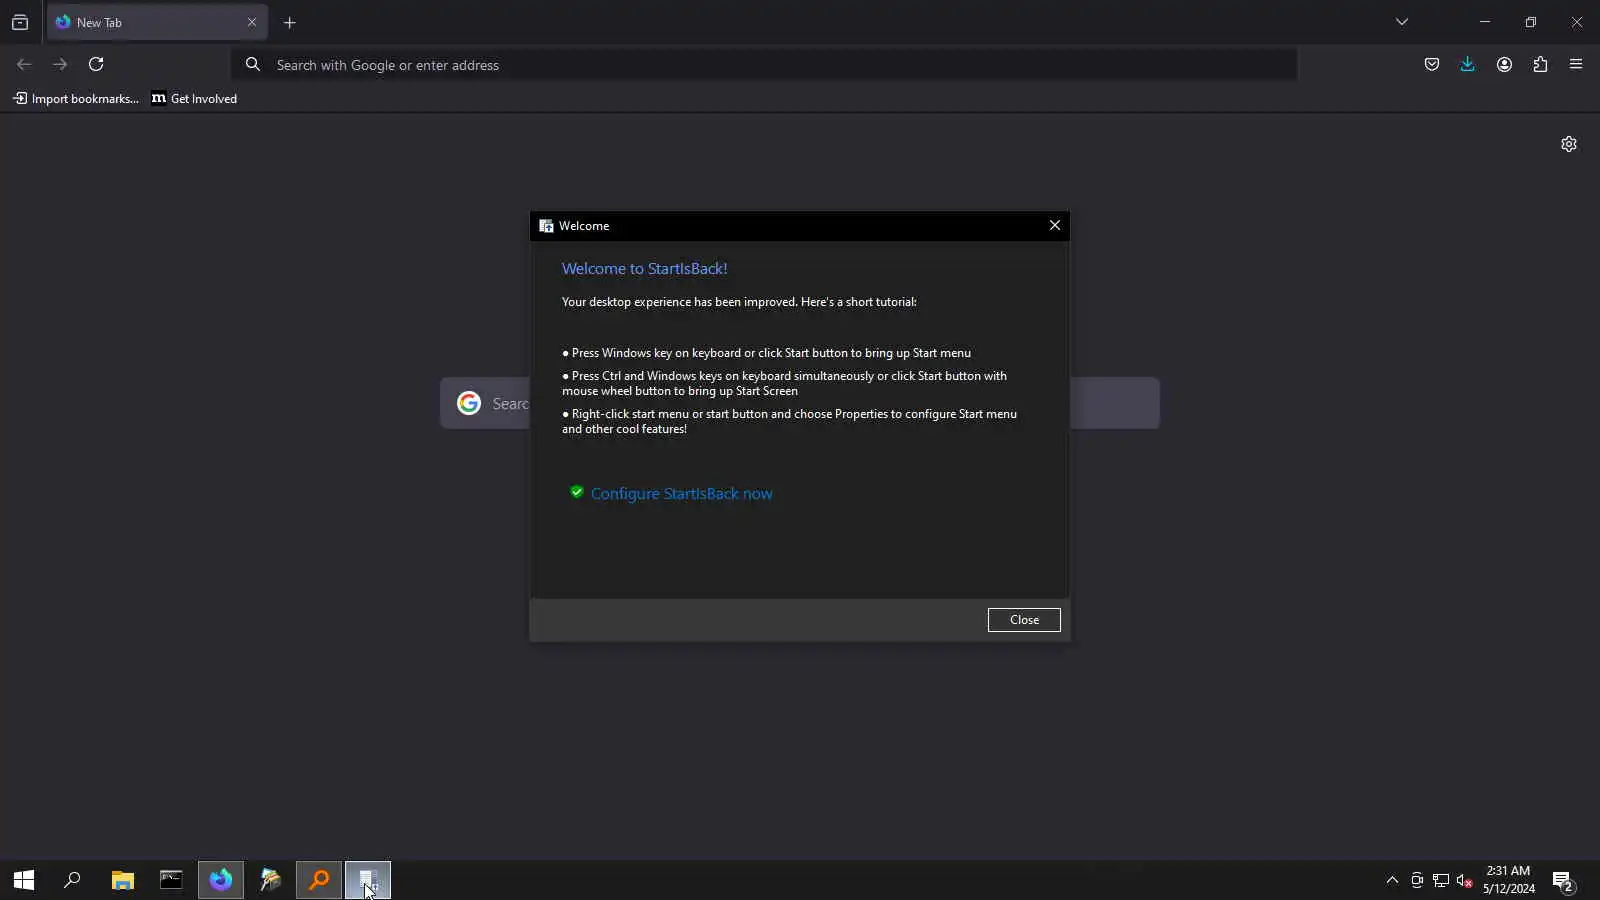Focus the Firefox address bar
1600x900 pixels.
(764, 64)
